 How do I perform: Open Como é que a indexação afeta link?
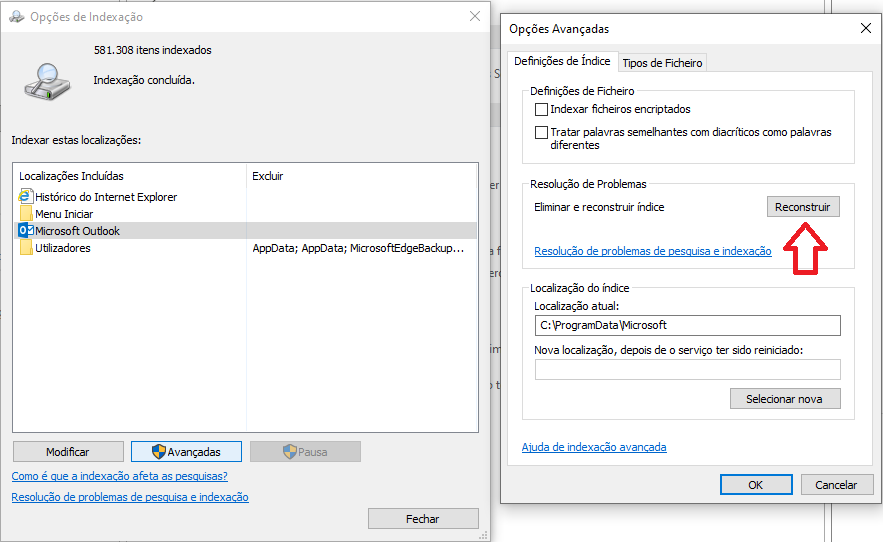(x=119, y=476)
